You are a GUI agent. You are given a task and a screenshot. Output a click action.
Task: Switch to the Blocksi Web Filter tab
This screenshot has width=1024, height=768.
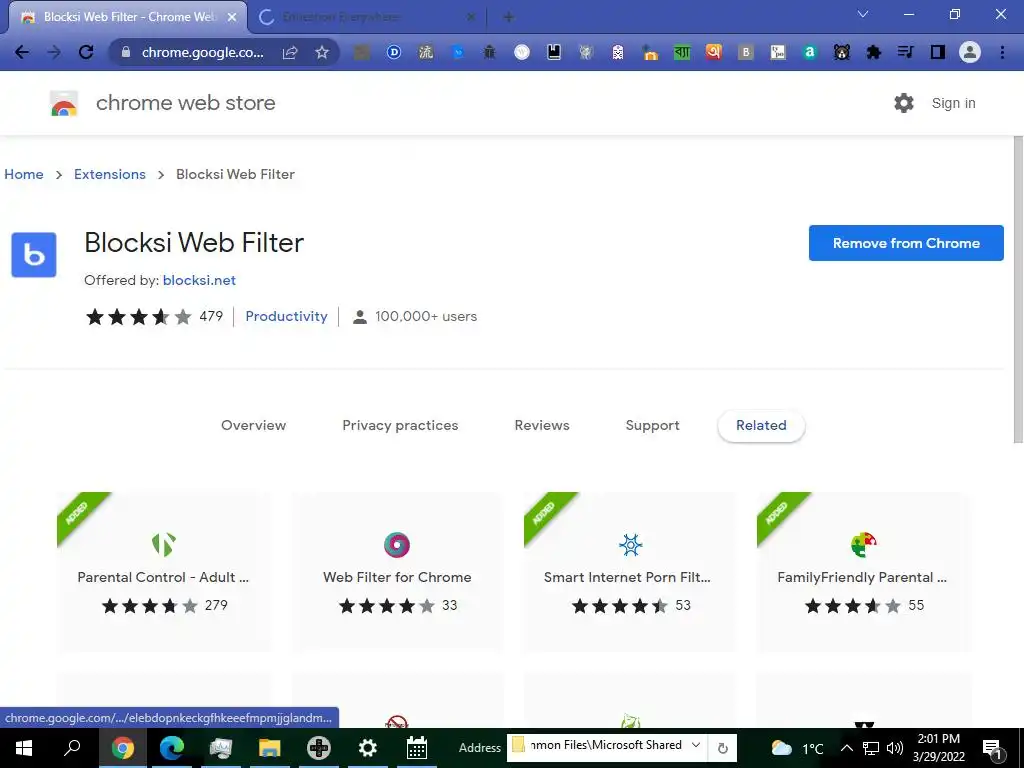(x=128, y=17)
